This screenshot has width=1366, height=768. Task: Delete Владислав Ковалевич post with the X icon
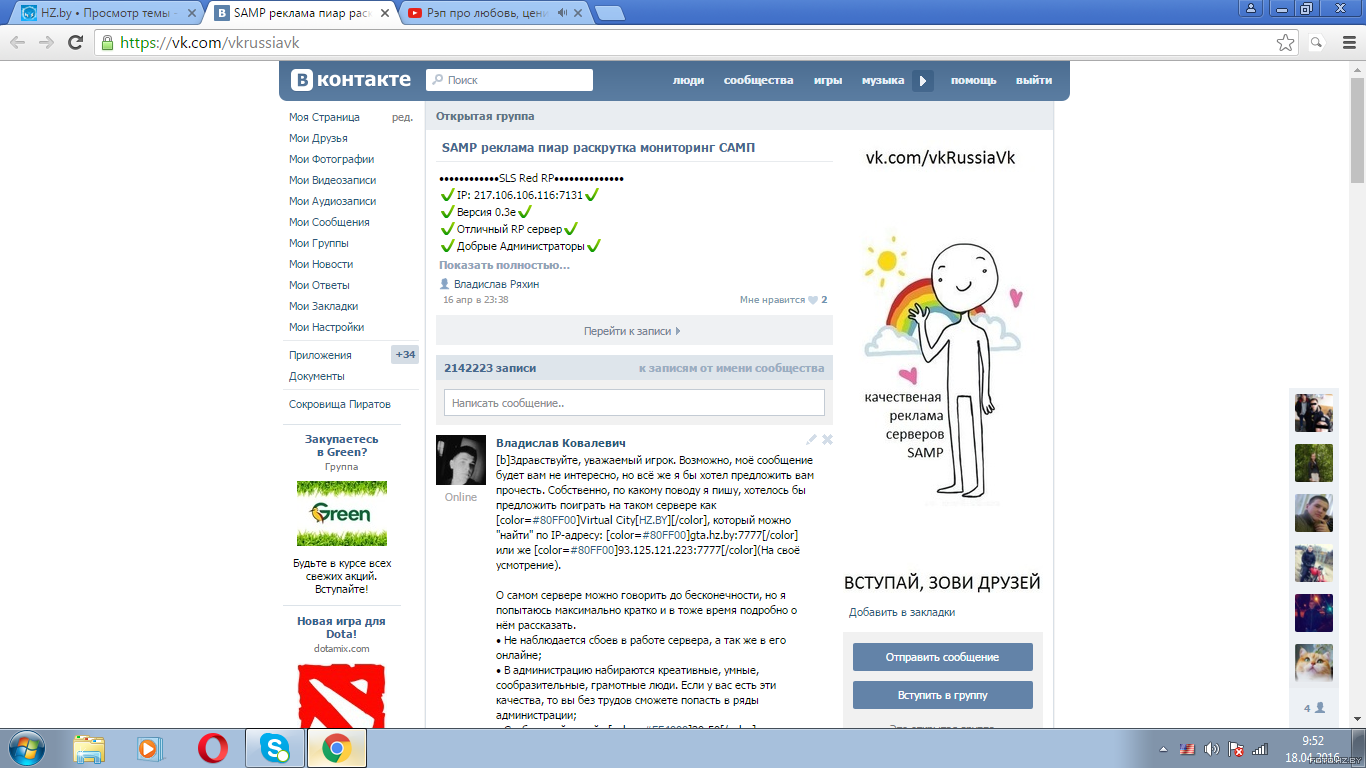tap(827, 439)
